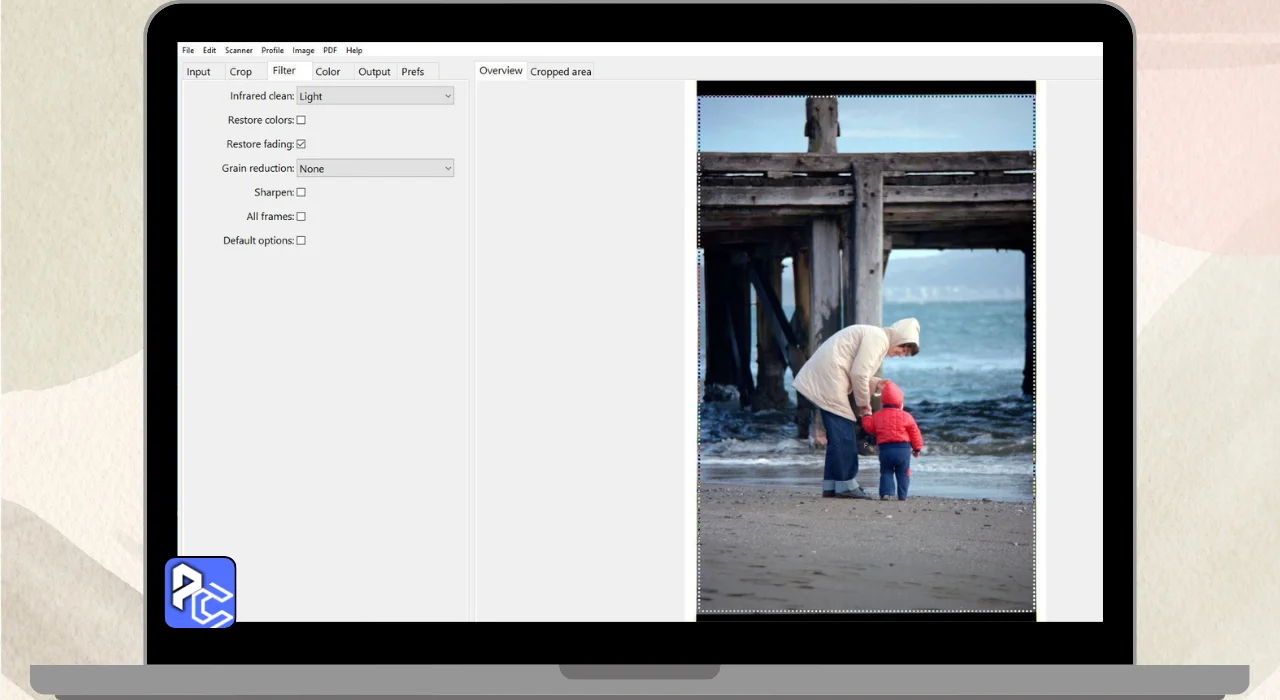Open the PDF menu
Screen dimensions: 1280x700
click(x=329, y=50)
